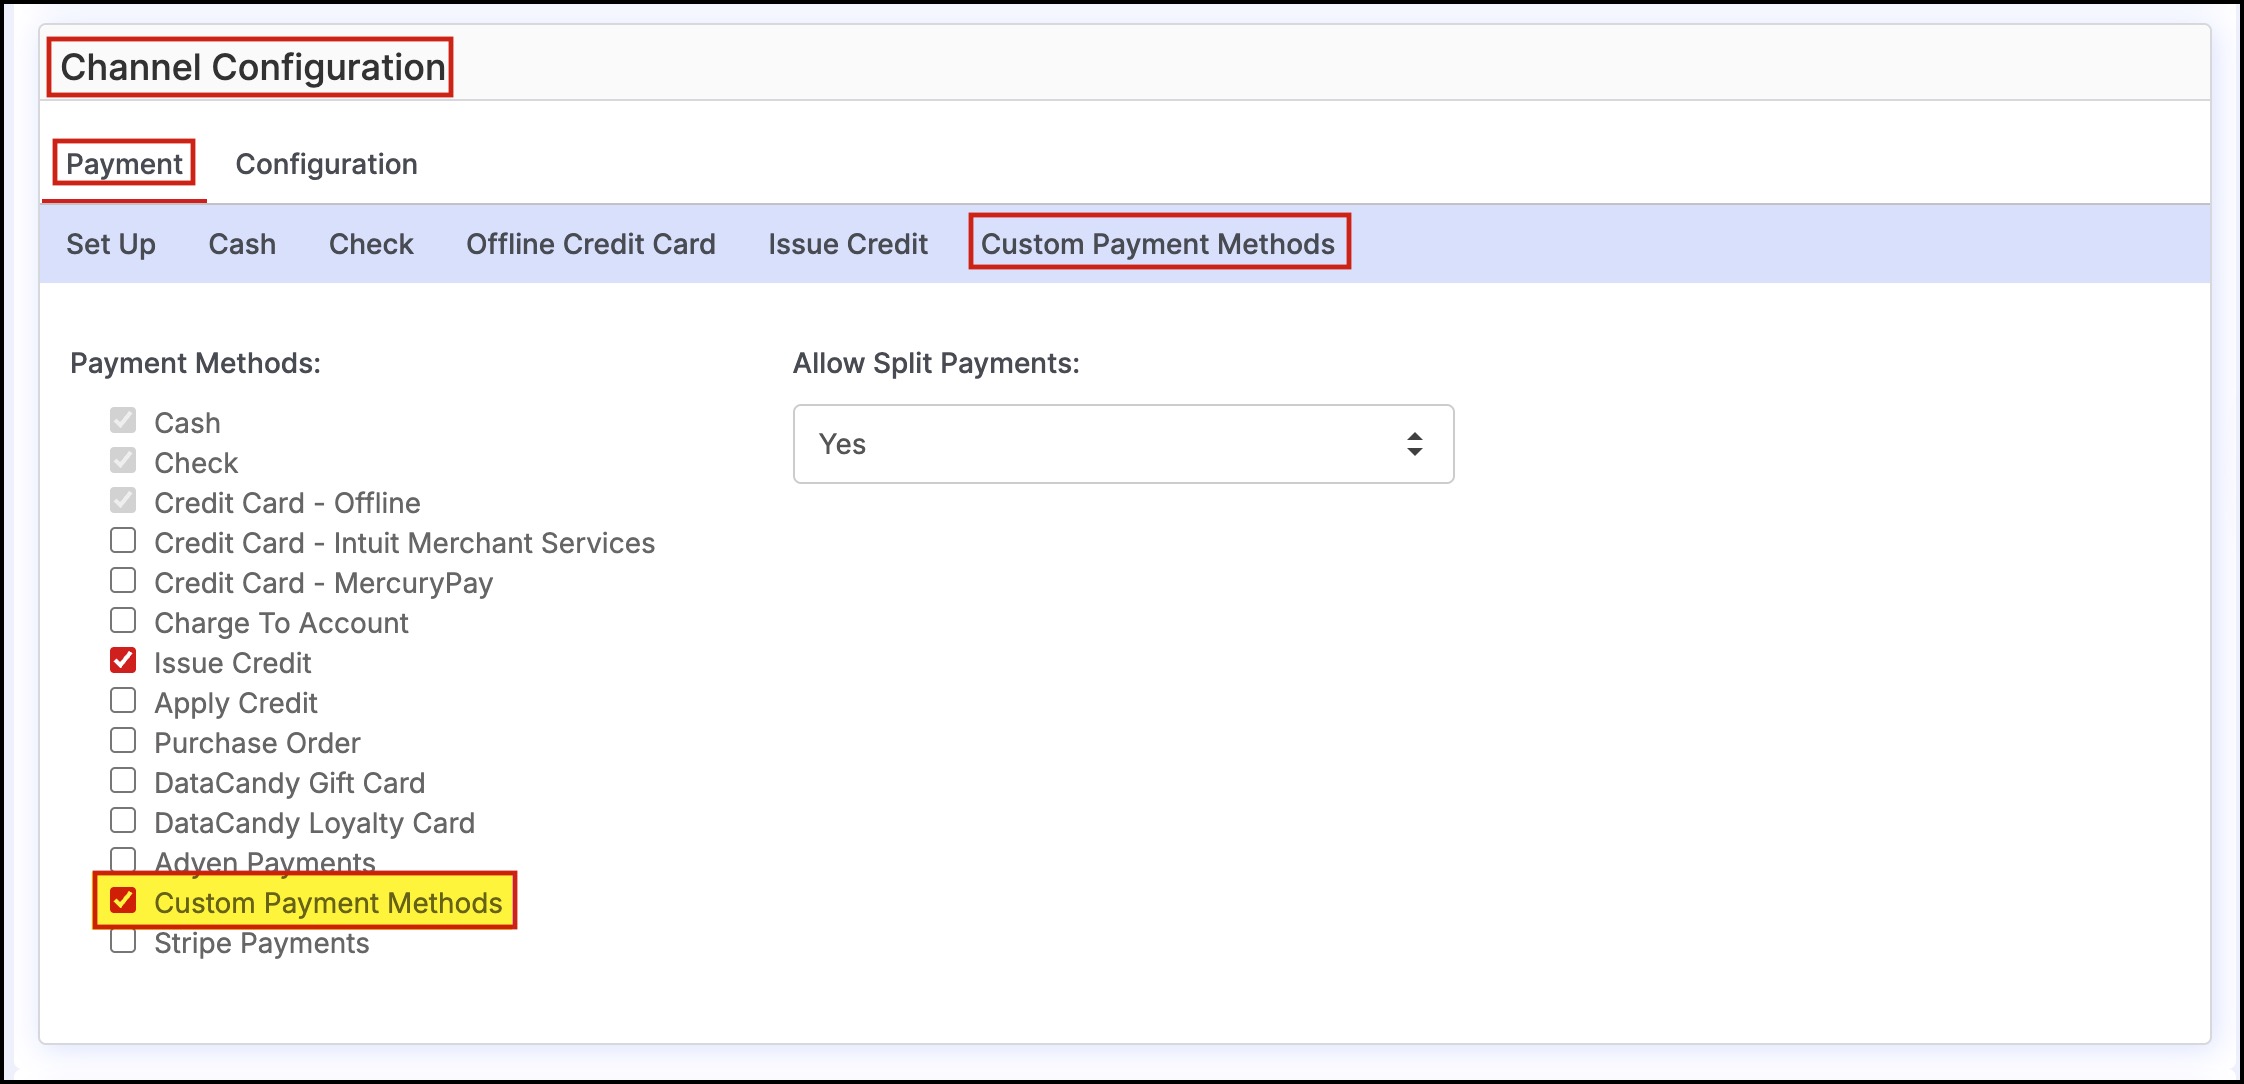Switch to the Configuration tab
Image resolution: width=2244 pixels, height=1084 pixels.
(326, 164)
